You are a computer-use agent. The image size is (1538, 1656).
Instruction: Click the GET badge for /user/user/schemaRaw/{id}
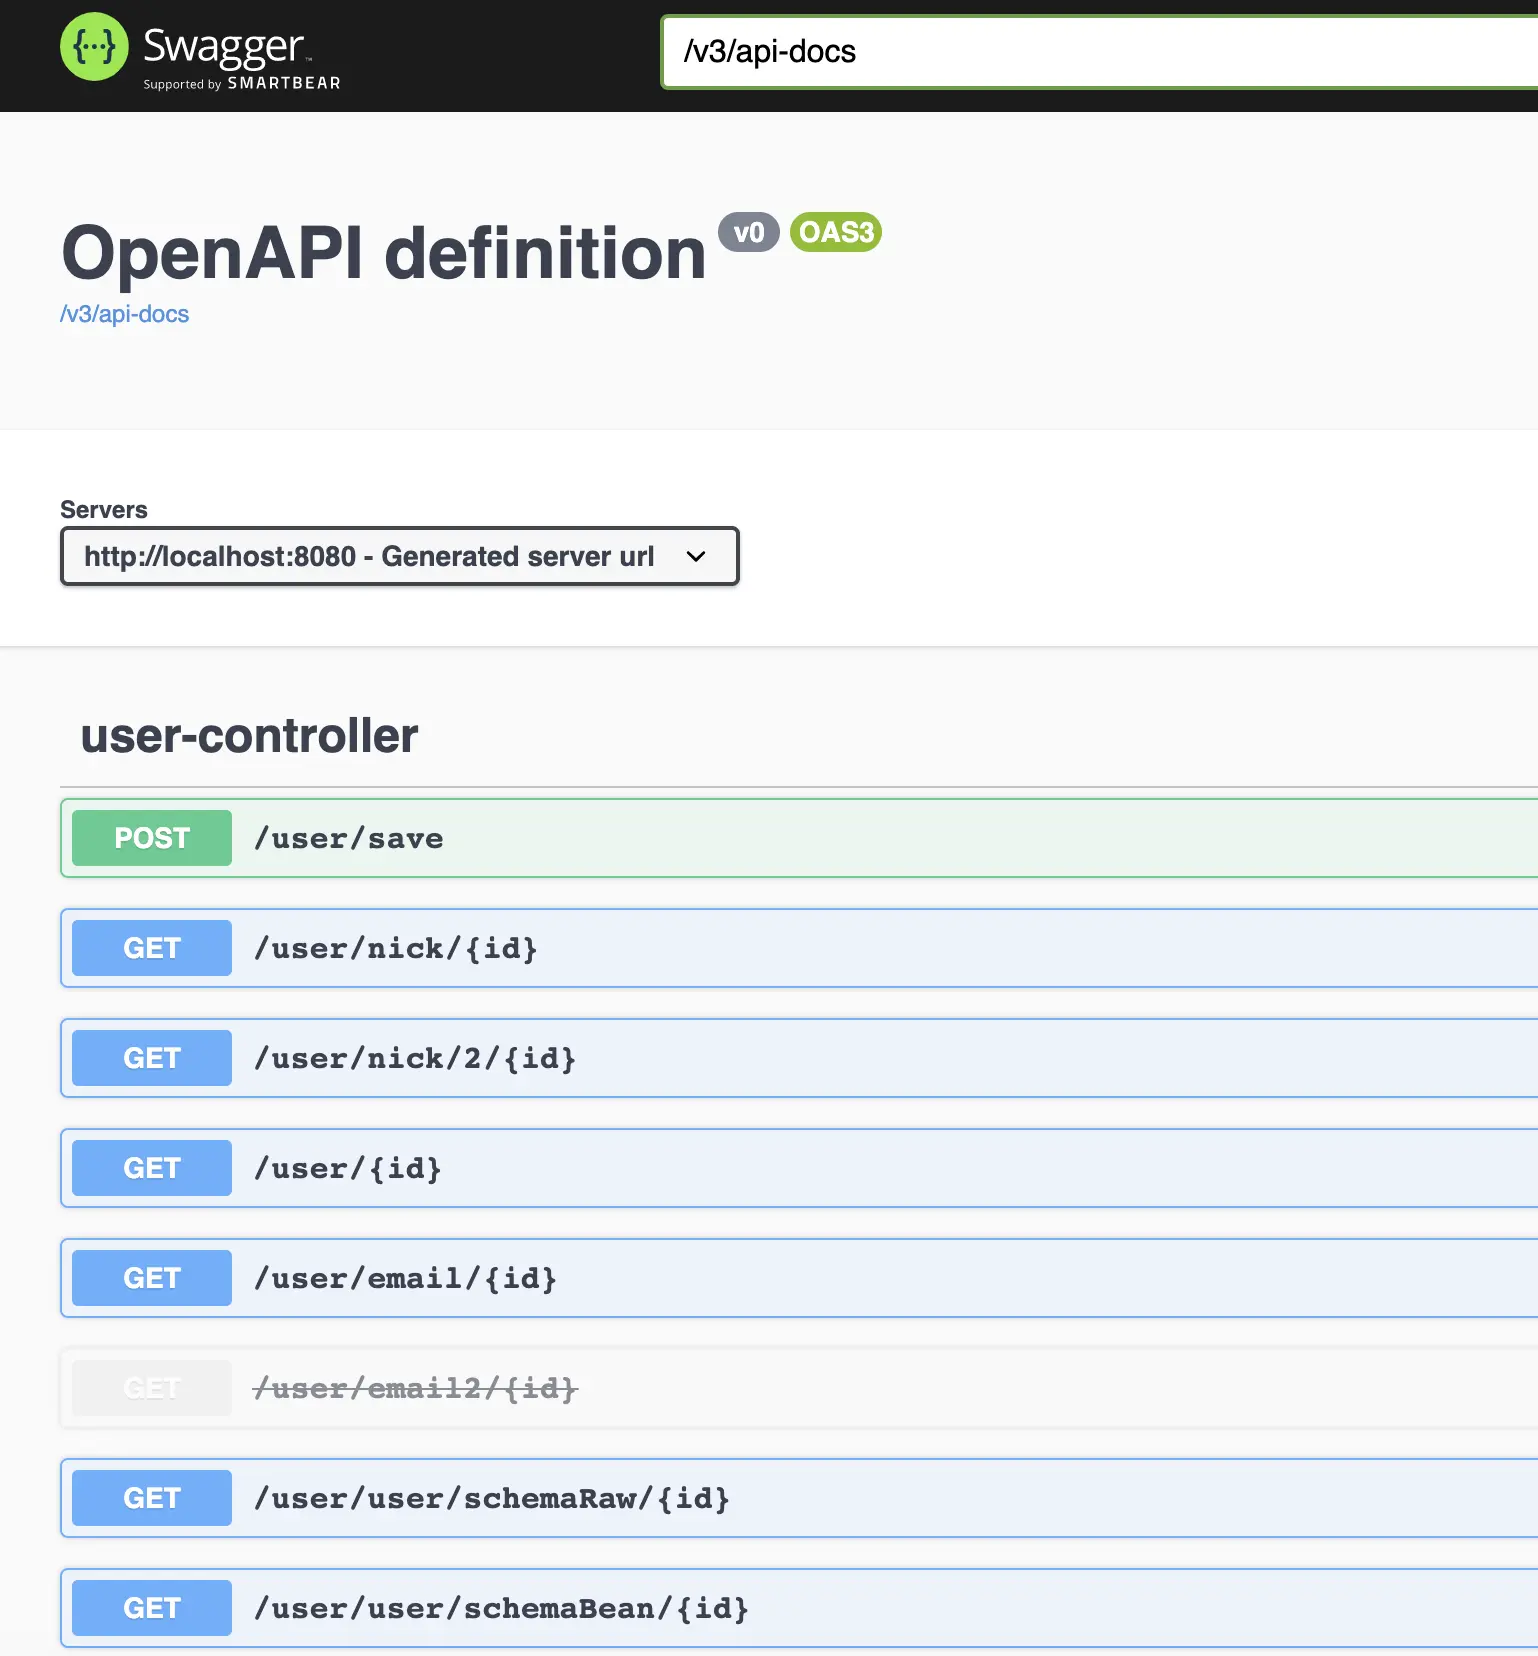pyautogui.click(x=152, y=1498)
